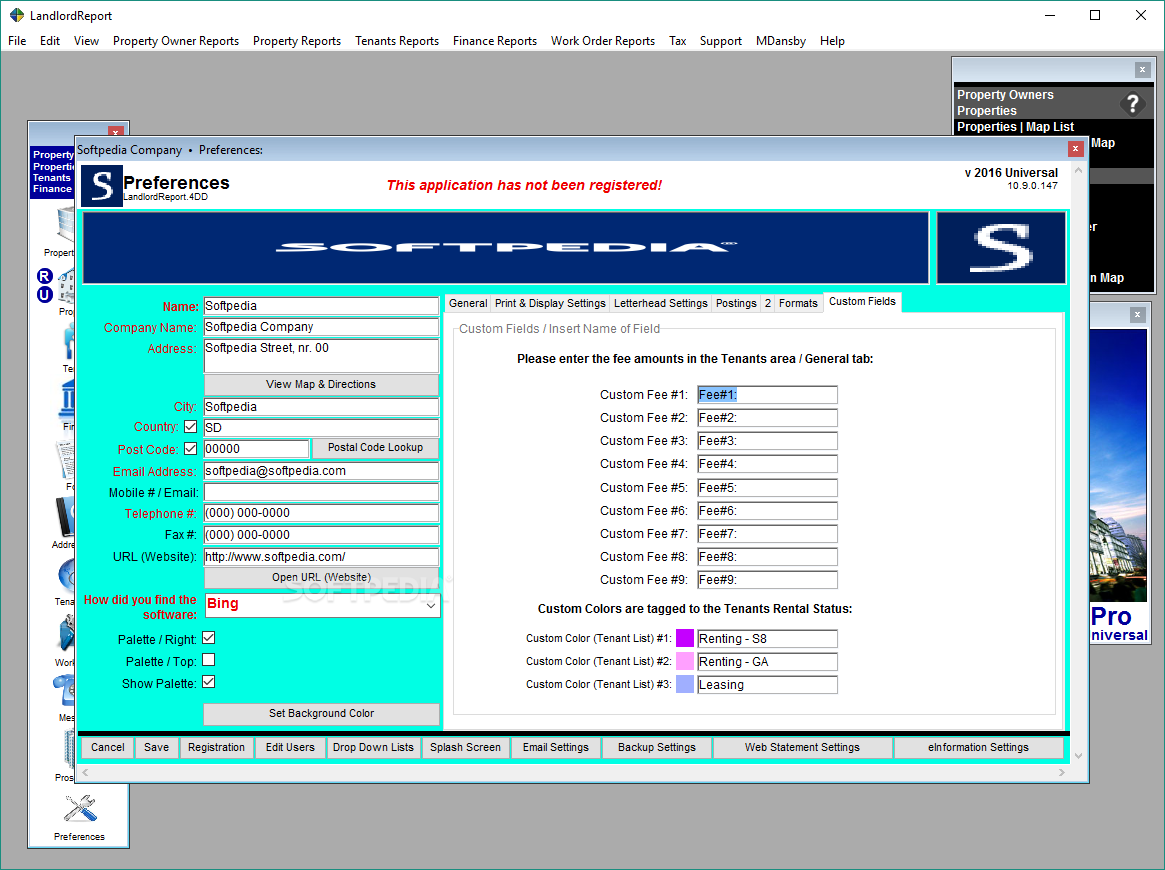Open the Finance Reports menu
This screenshot has width=1165, height=870.
(495, 41)
